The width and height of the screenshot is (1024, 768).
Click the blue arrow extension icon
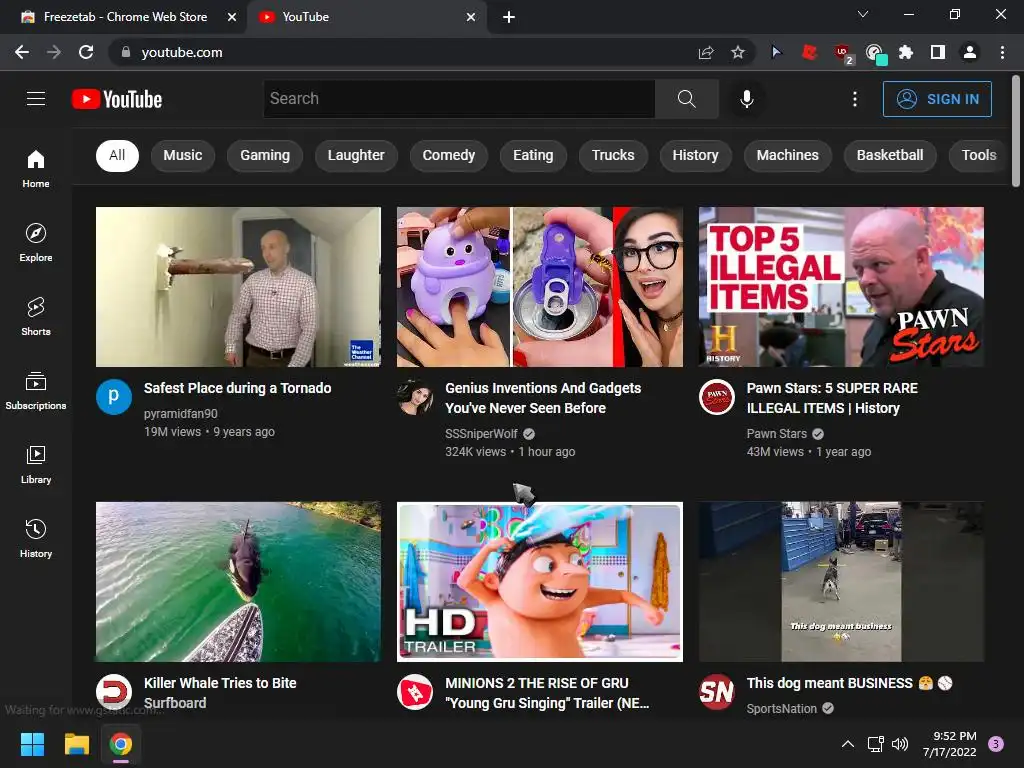click(x=776, y=52)
